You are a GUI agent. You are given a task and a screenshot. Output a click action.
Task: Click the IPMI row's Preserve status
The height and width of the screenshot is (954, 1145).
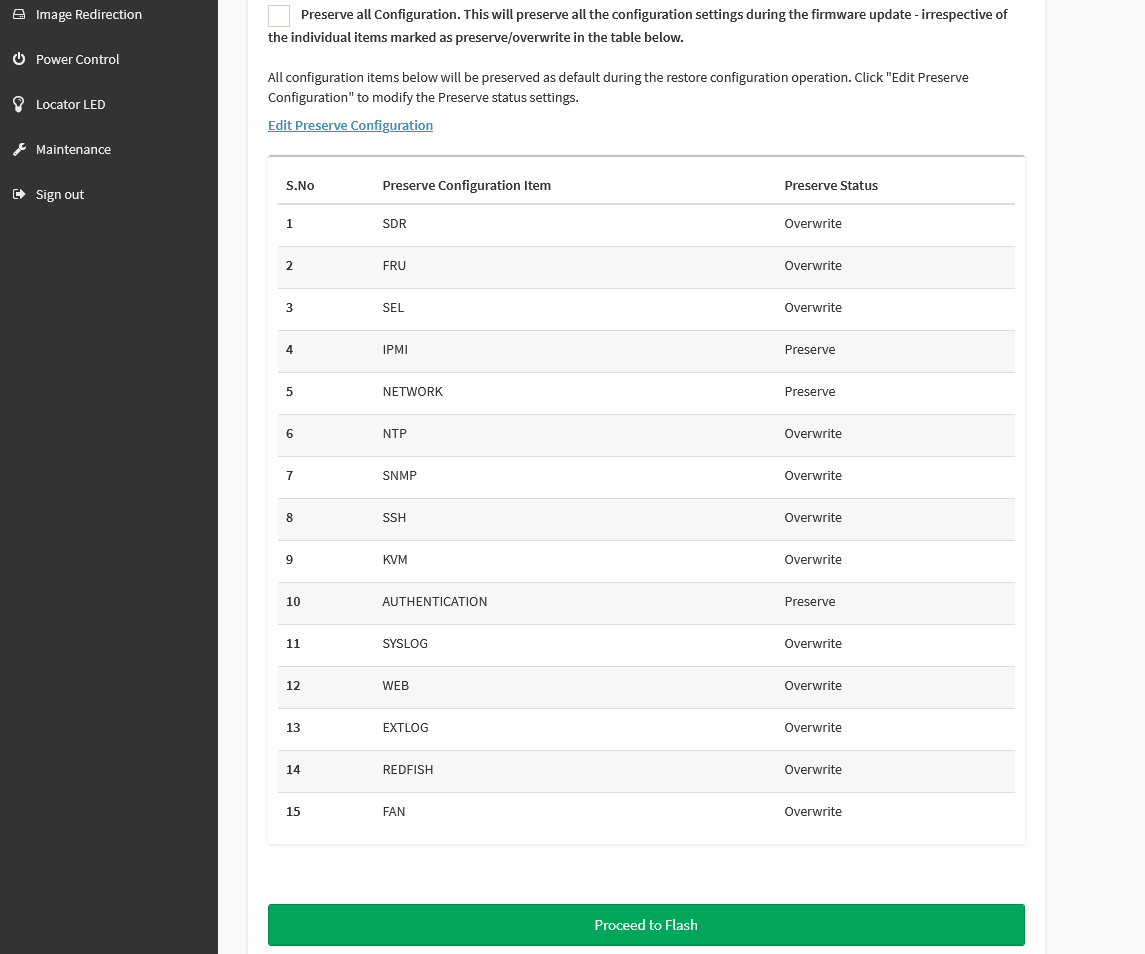[x=809, y=350]
